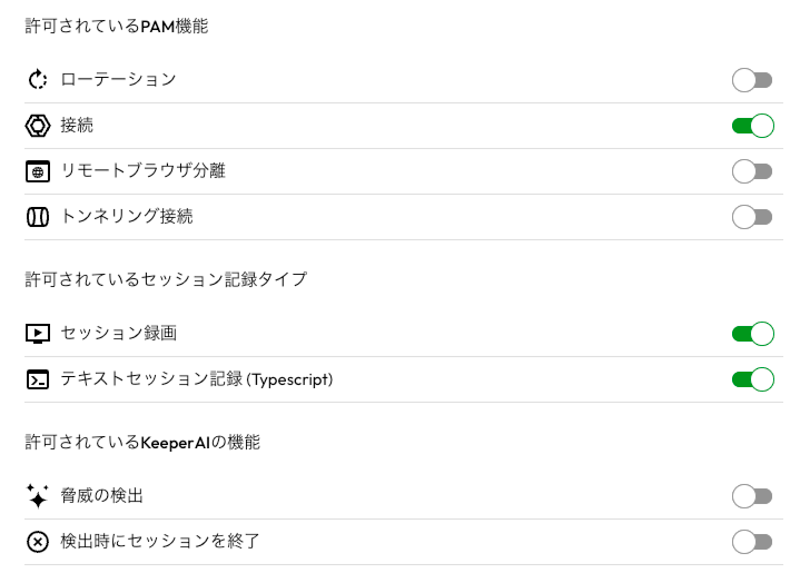
Task: Click the connection (接続) hexagon icon
Action: point(37,126)
